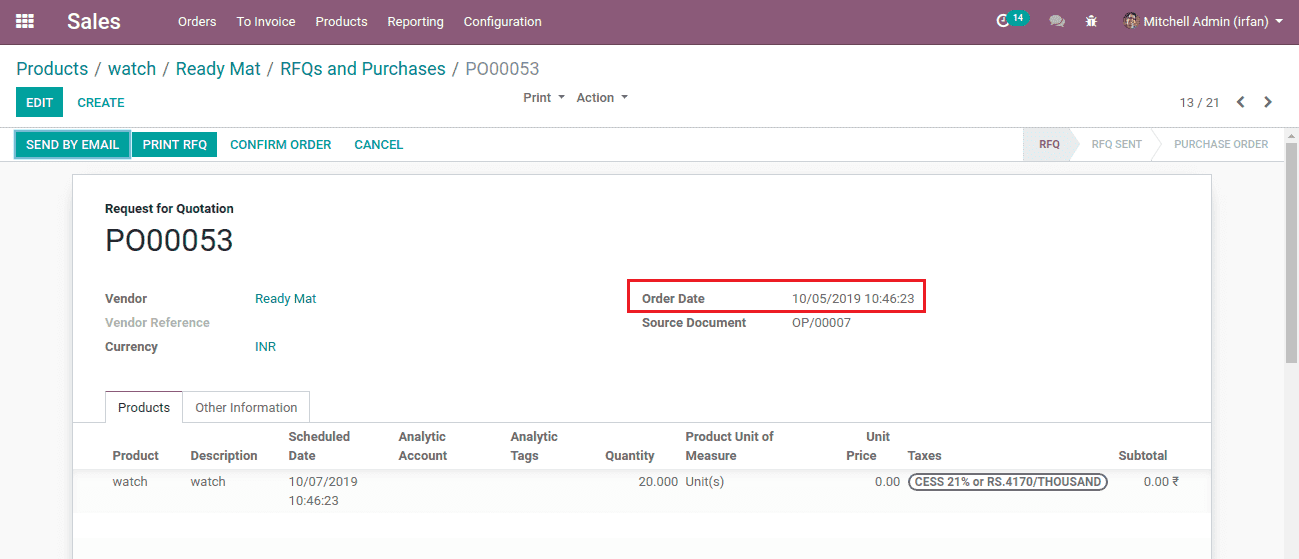Click the EDIT button
This screenshot has height=559, width=1299.
(x=39, y=102)
